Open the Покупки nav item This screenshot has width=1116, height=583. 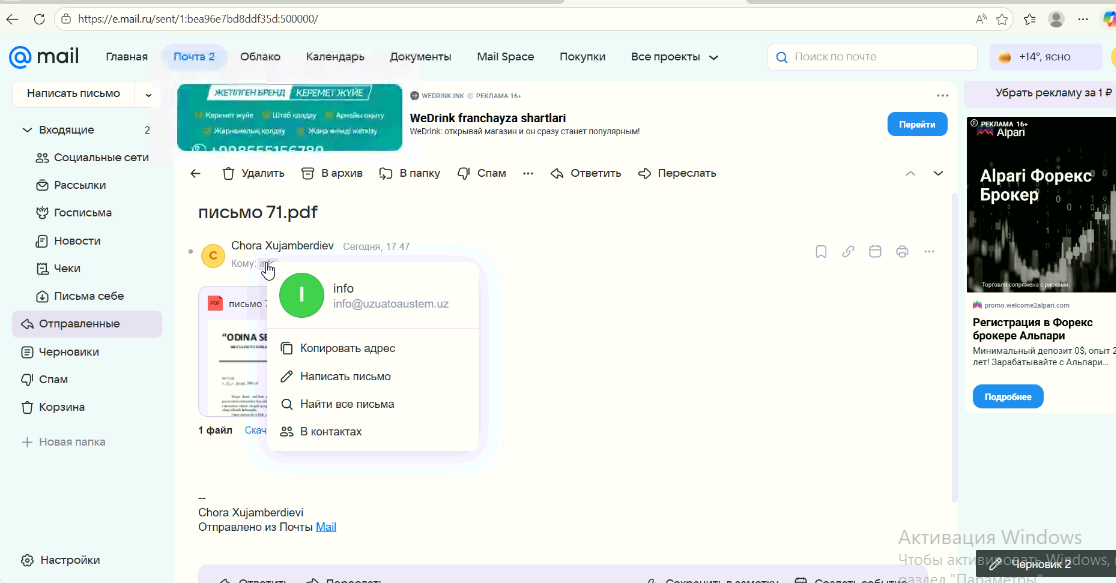582,57
